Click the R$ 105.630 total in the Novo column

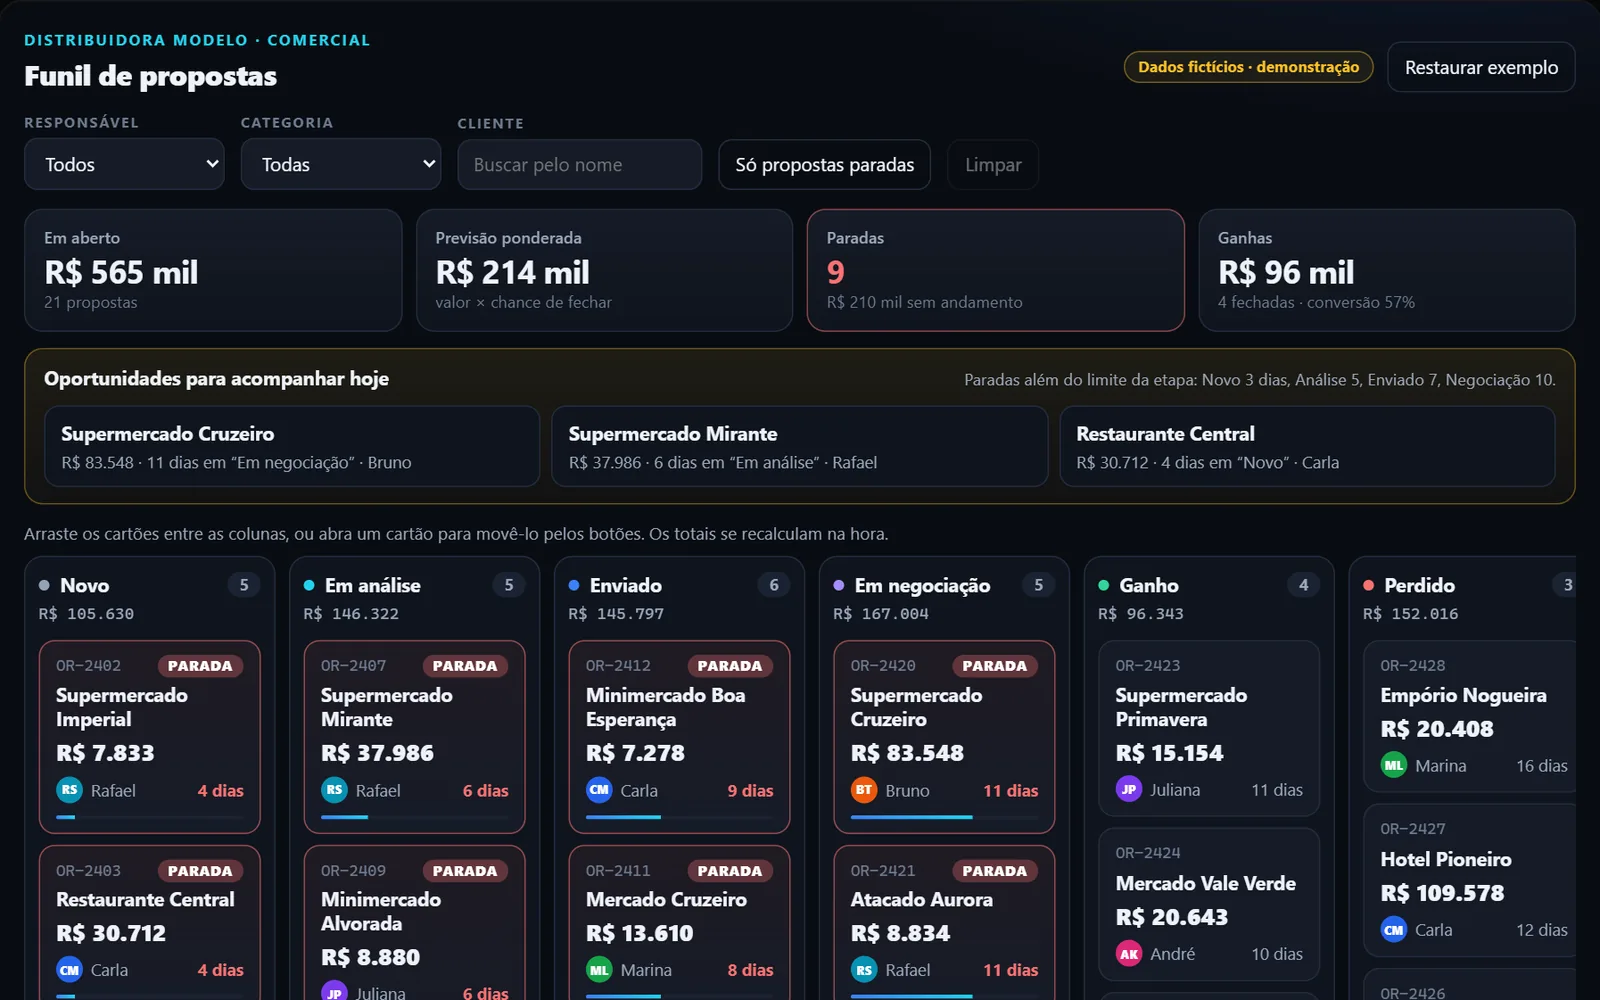[x=86, y=614]
